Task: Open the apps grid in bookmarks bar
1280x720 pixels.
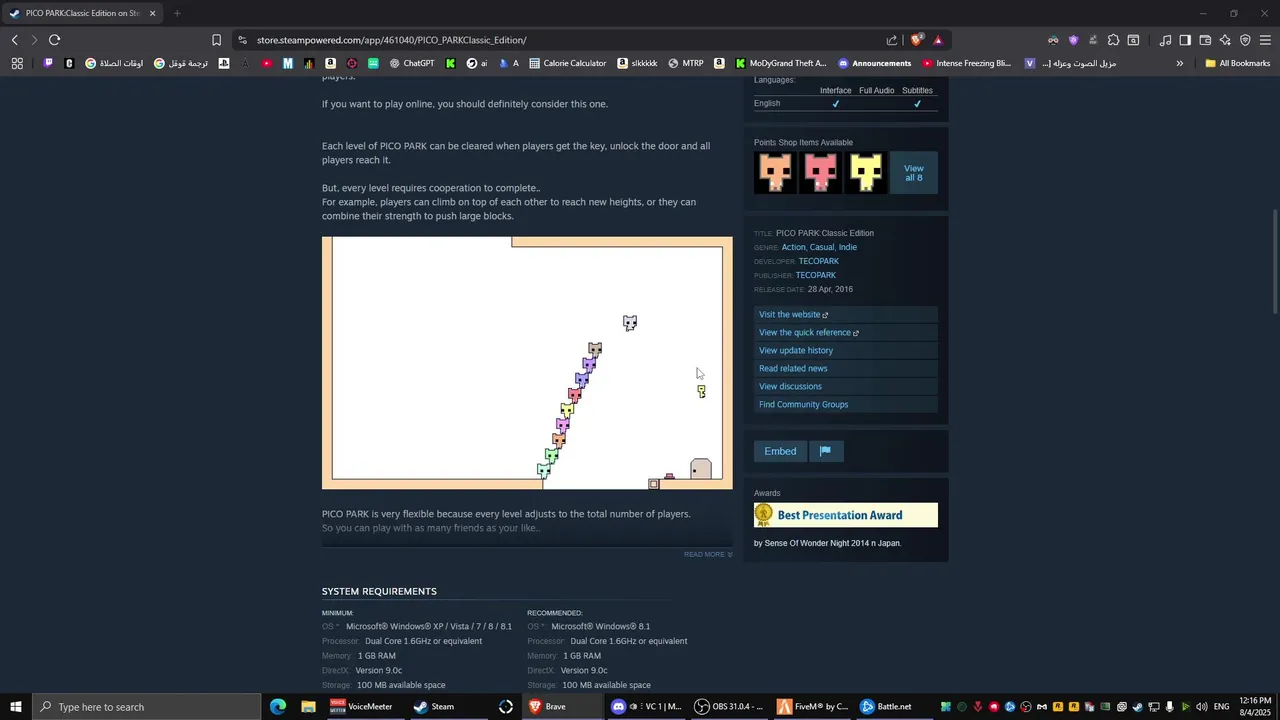Action: click(17, 63)
